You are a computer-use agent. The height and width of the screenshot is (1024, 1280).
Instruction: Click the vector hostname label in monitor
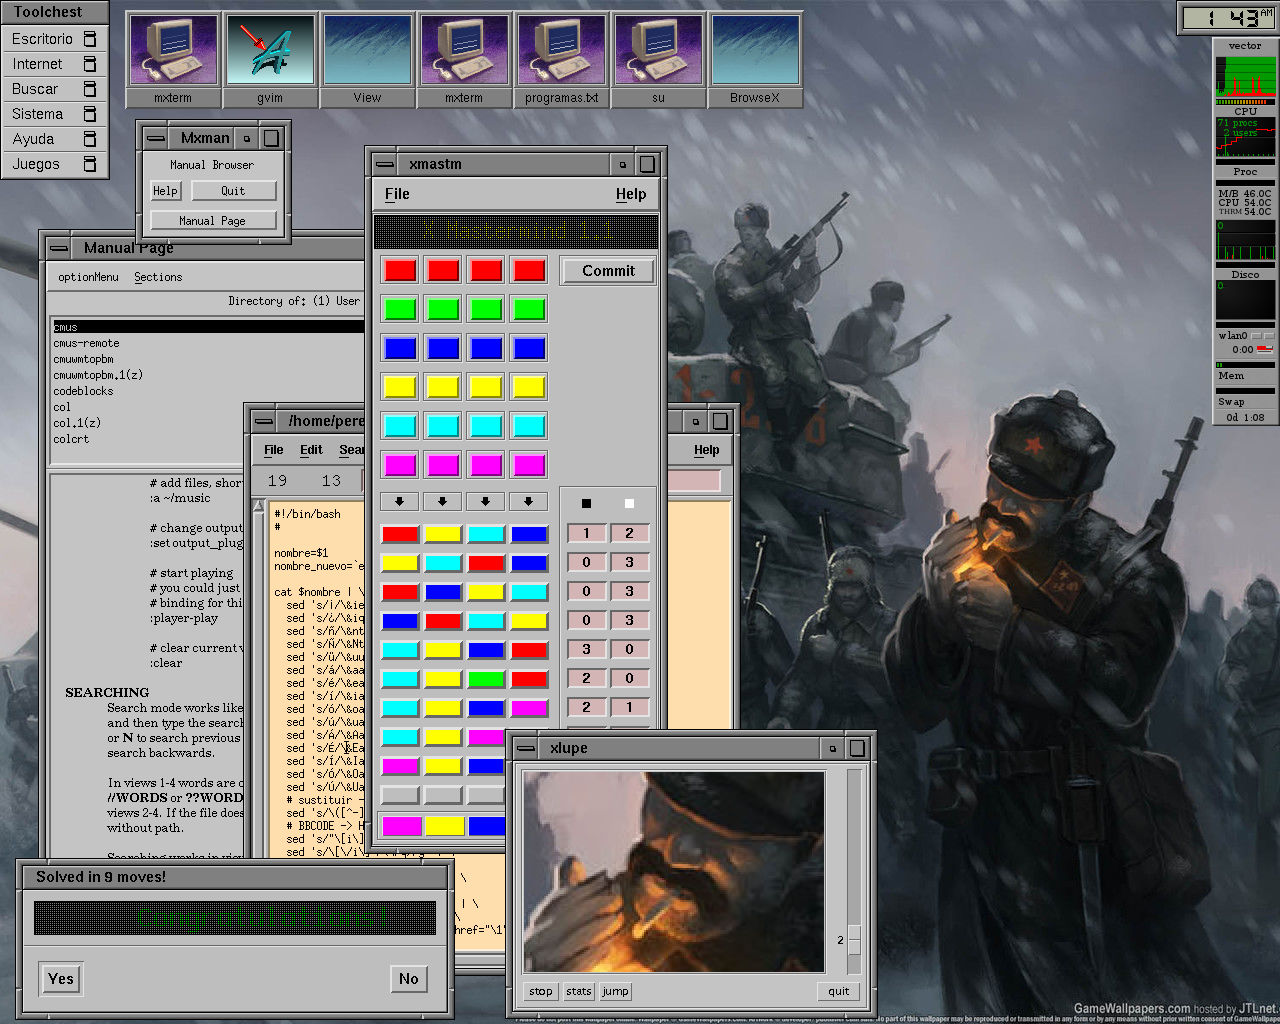pyautogui.click(x=1245, y=46)
